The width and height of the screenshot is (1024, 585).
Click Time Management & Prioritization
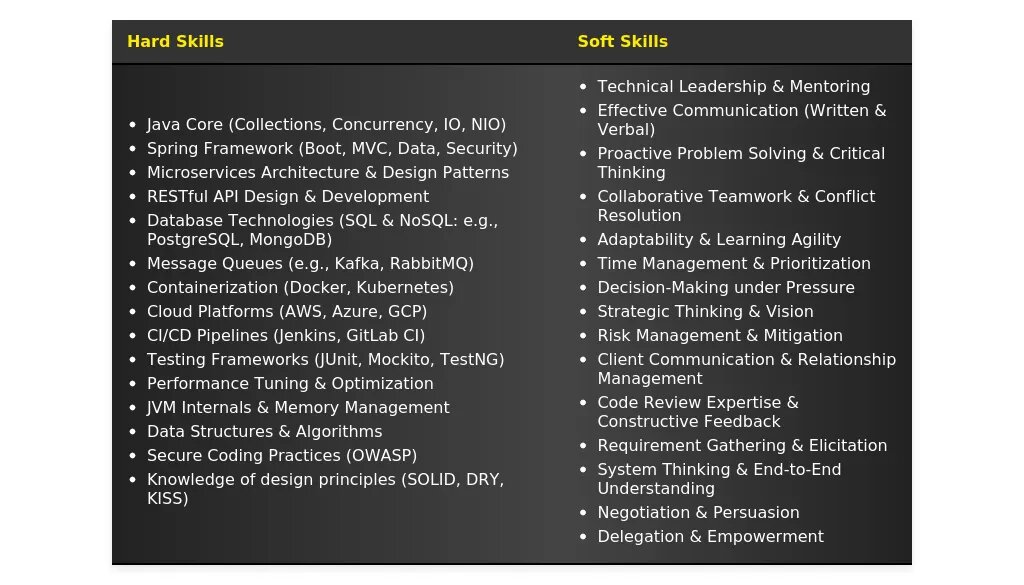[x=734, y=264]
